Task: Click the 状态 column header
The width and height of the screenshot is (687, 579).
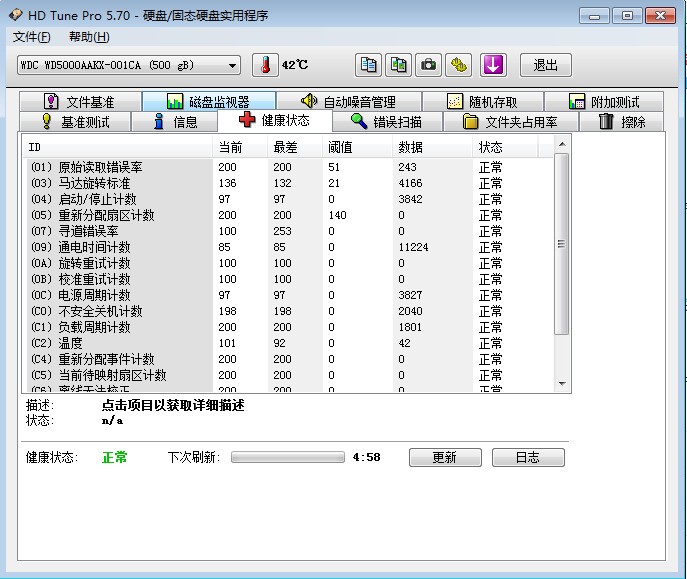Action: point(505,147)
